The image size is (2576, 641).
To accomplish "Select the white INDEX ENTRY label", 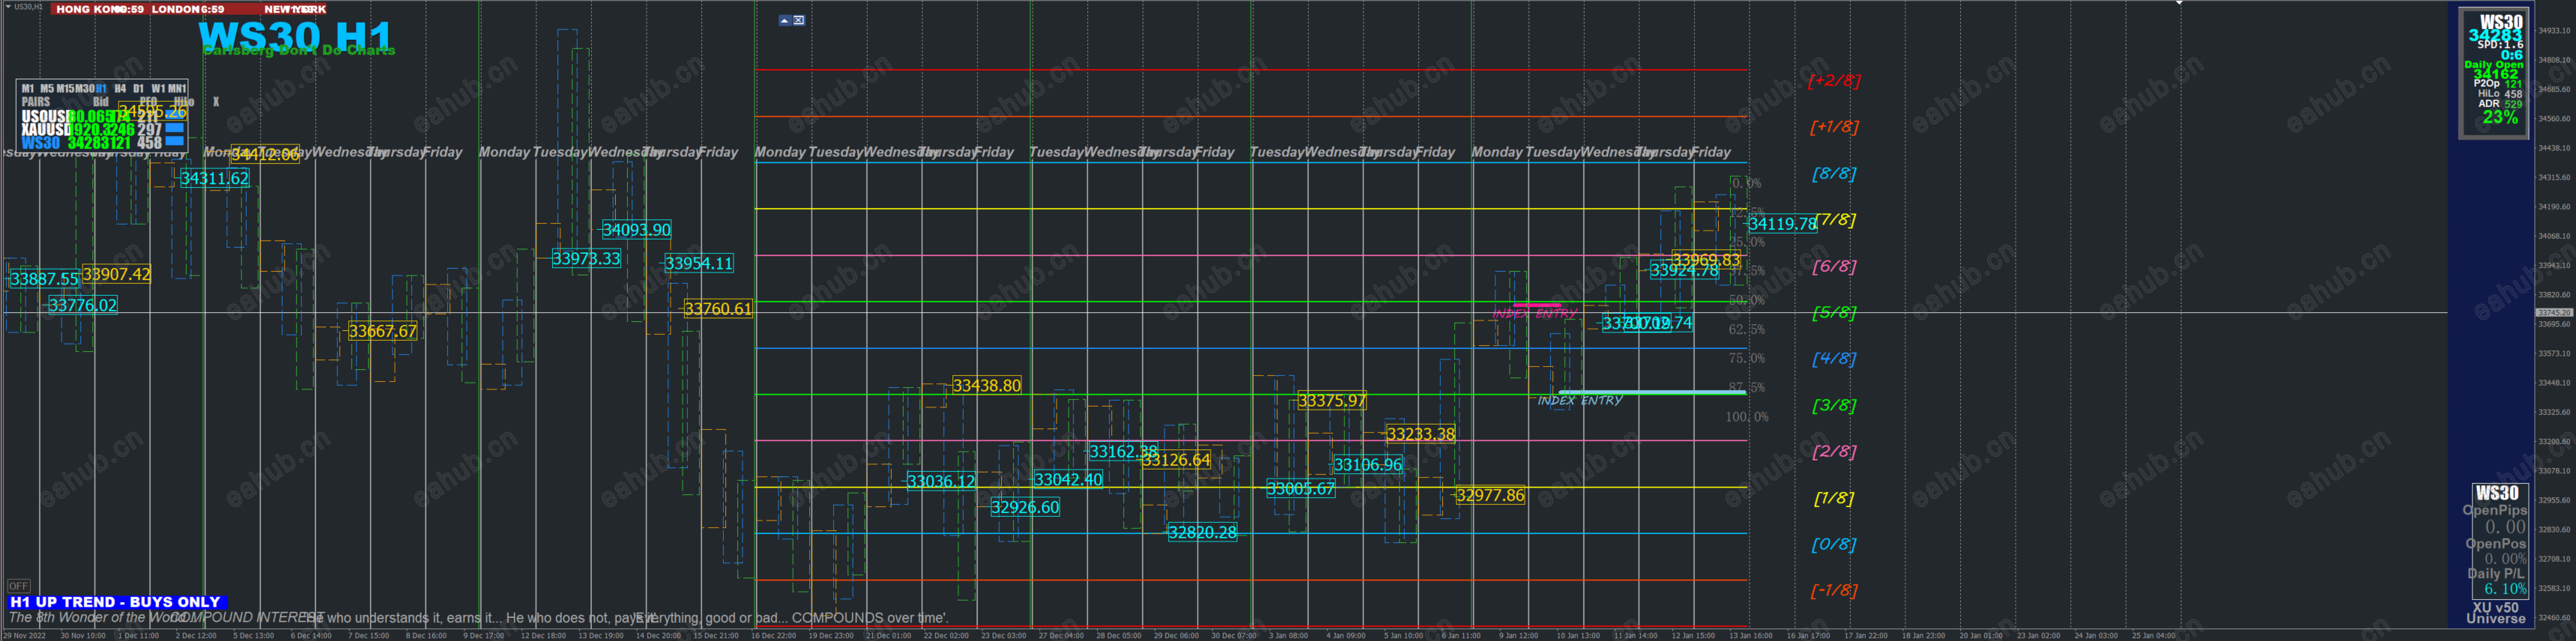I will pyautogui.click(x=1580, y=400).
